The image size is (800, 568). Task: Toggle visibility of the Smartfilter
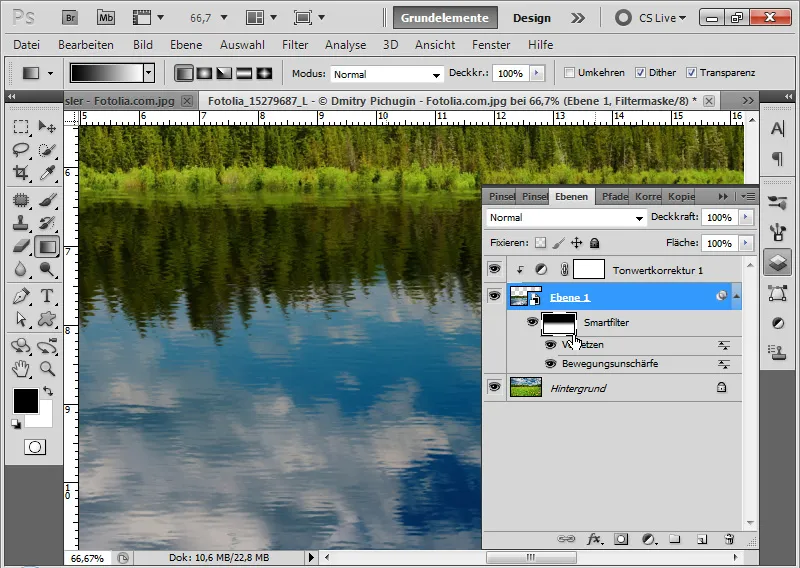coord(532,322)
